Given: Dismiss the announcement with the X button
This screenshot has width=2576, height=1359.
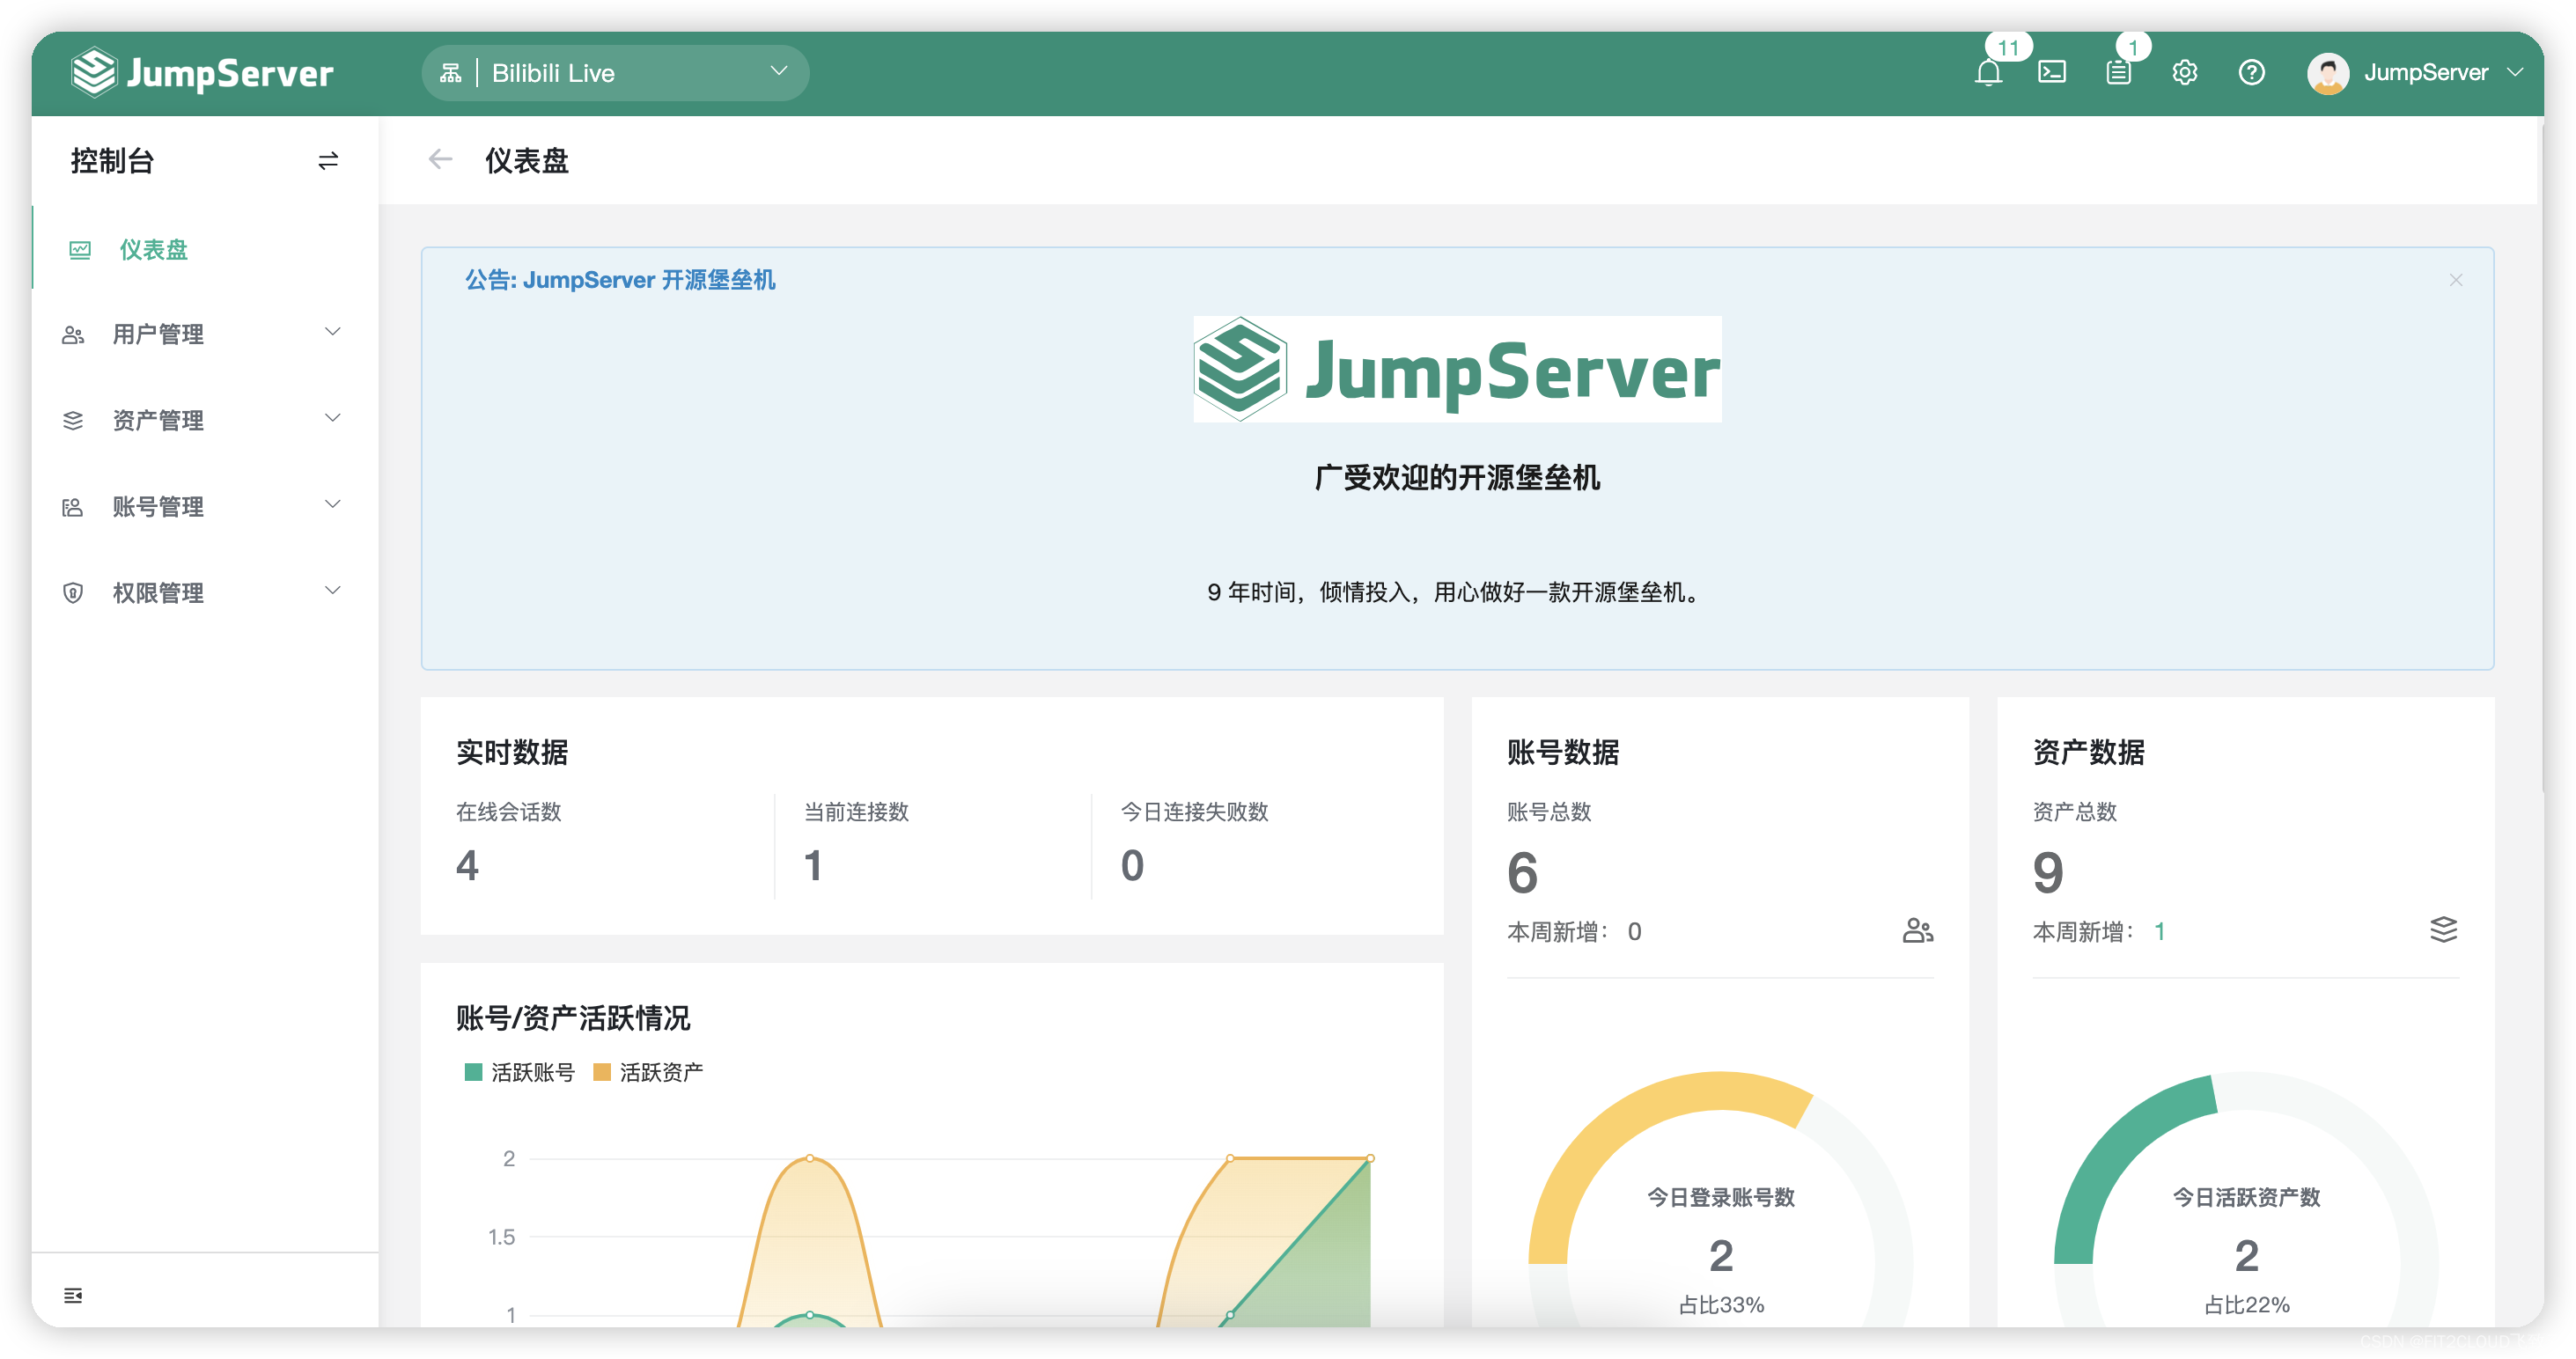Looking at the screenshot, I should pyautogui.click(x=2456, y=280).
